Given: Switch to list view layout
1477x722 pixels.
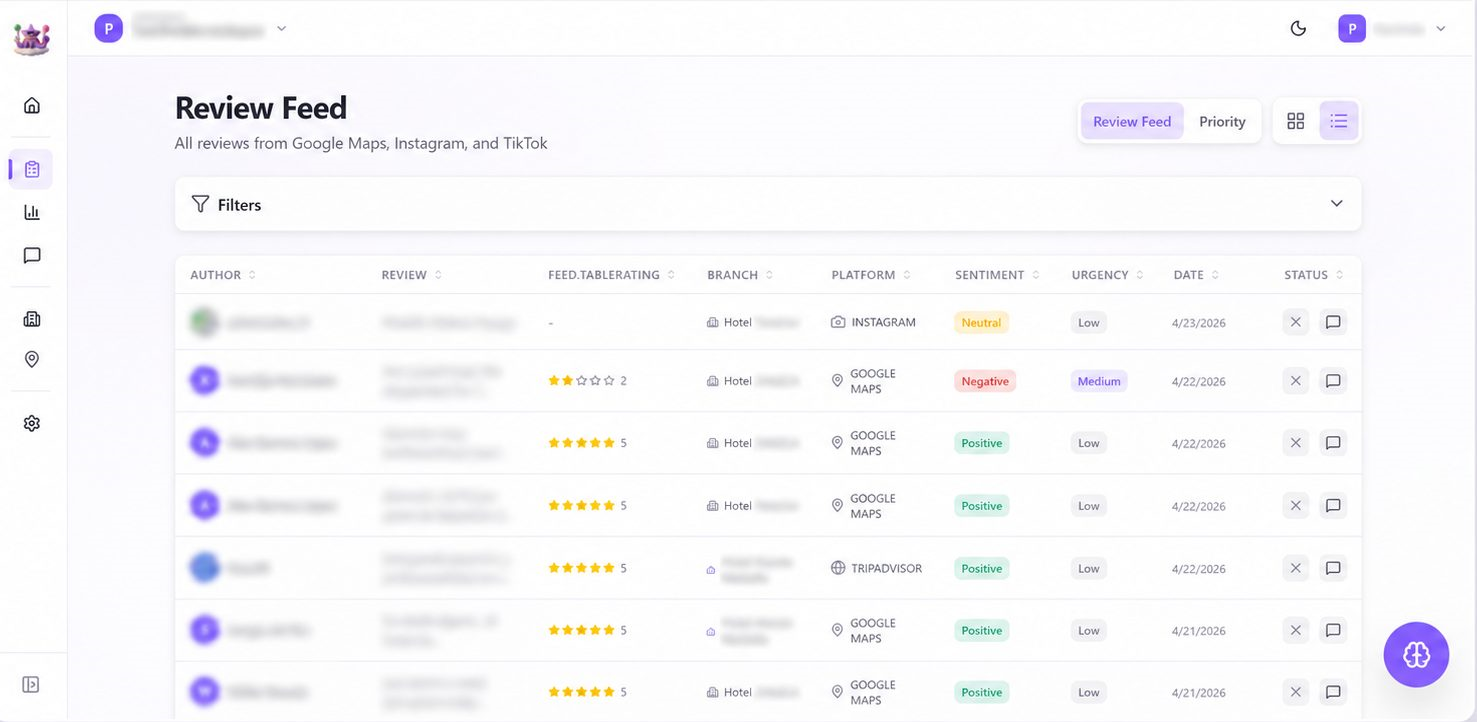Looking at the screenshot, I should 1339,121.
